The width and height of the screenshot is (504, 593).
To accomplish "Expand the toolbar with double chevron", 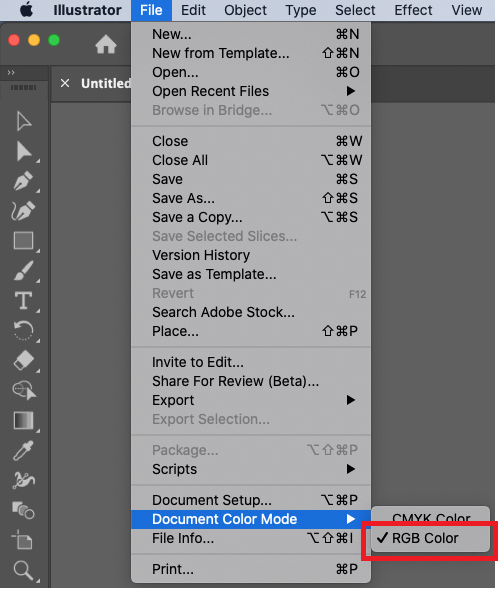I will click(x=11, y=72).
